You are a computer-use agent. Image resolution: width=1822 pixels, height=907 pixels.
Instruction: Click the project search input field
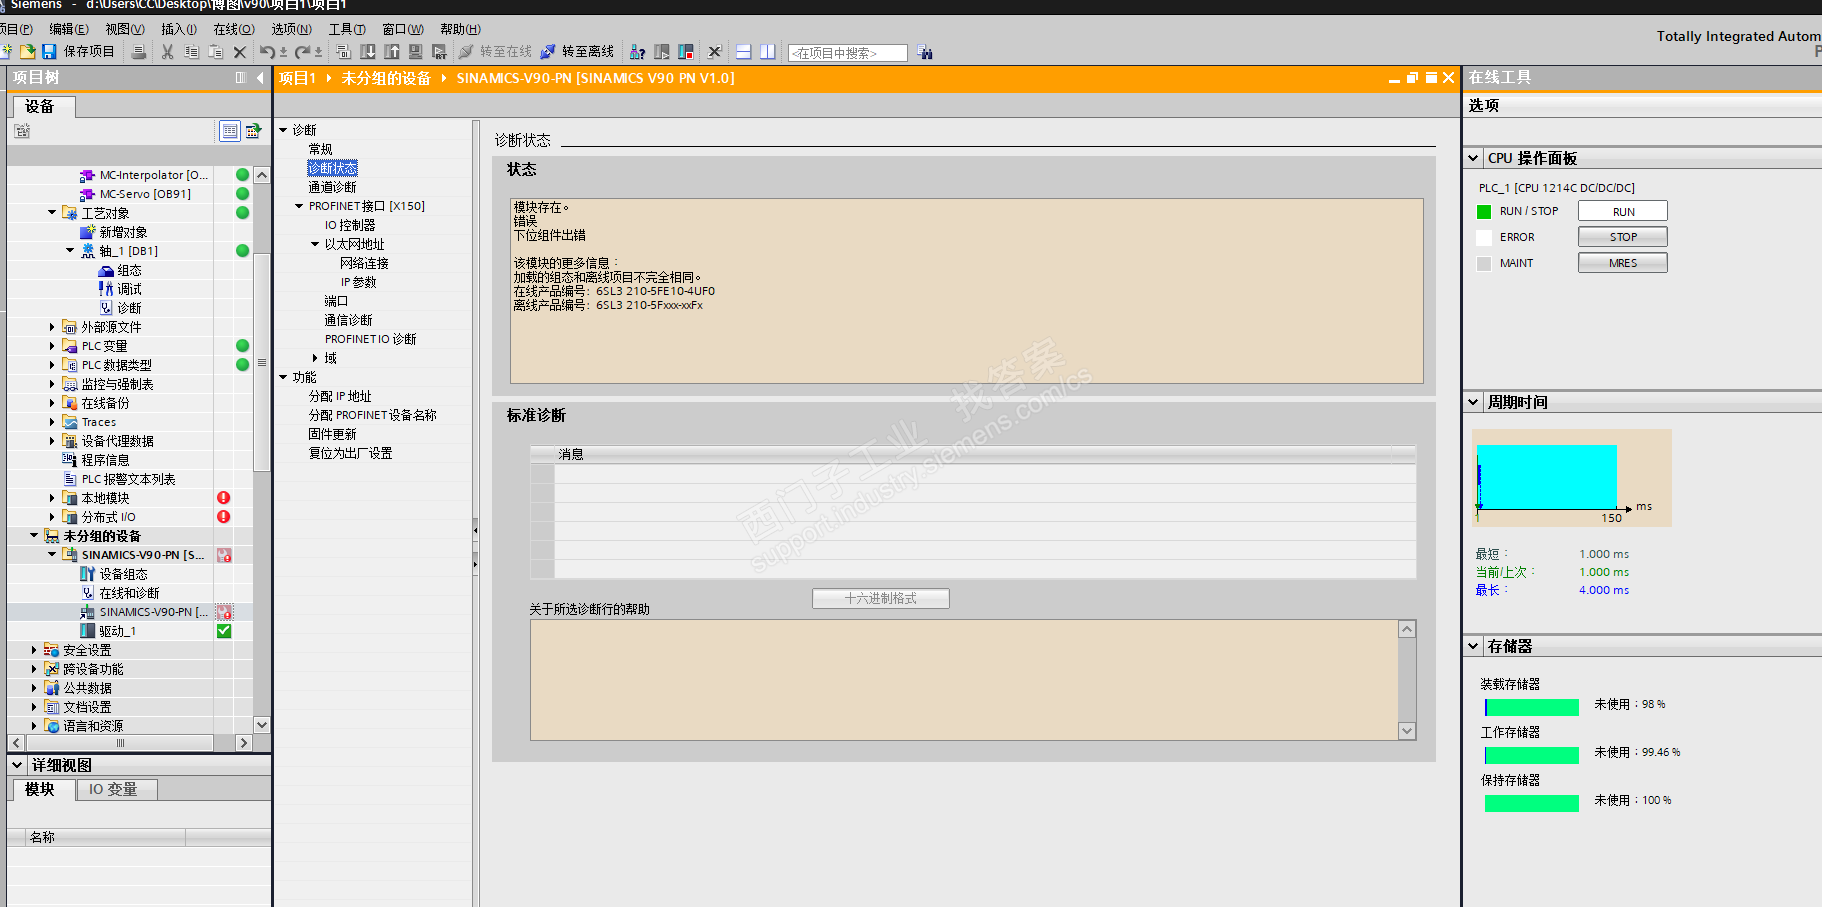tap(847, 53)
